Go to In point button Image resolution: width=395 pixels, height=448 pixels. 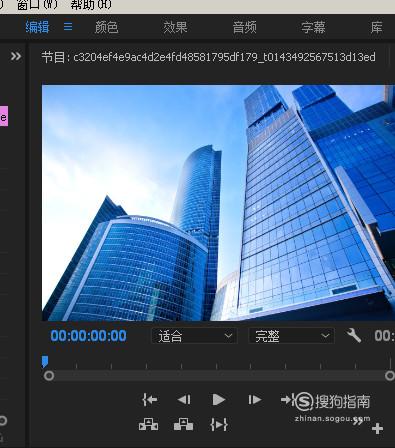[x=149, y=399]
